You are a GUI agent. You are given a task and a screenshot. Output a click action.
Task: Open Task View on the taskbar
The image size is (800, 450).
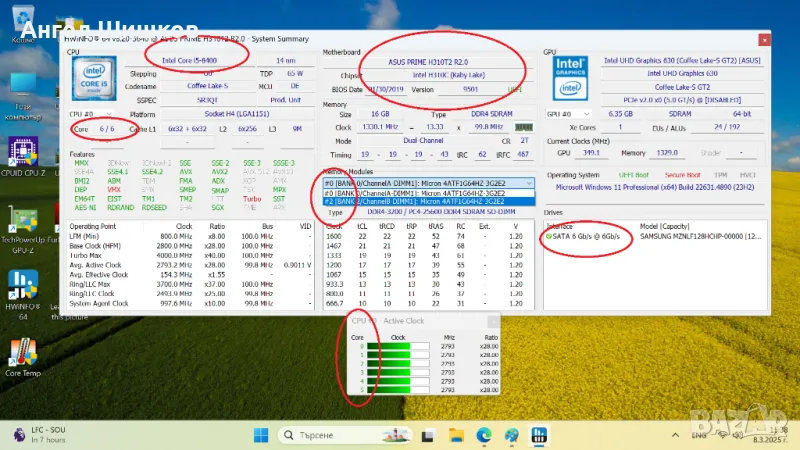point(426,434)
